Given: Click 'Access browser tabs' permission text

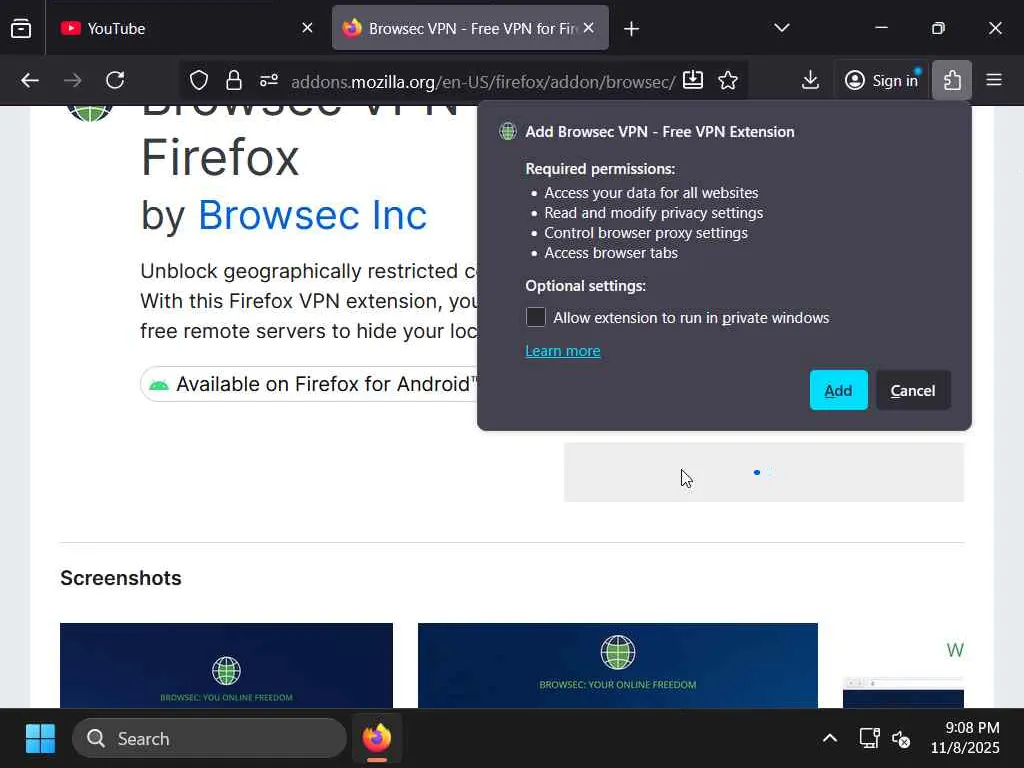Looking at the screenshot, I should coord(611,253).
